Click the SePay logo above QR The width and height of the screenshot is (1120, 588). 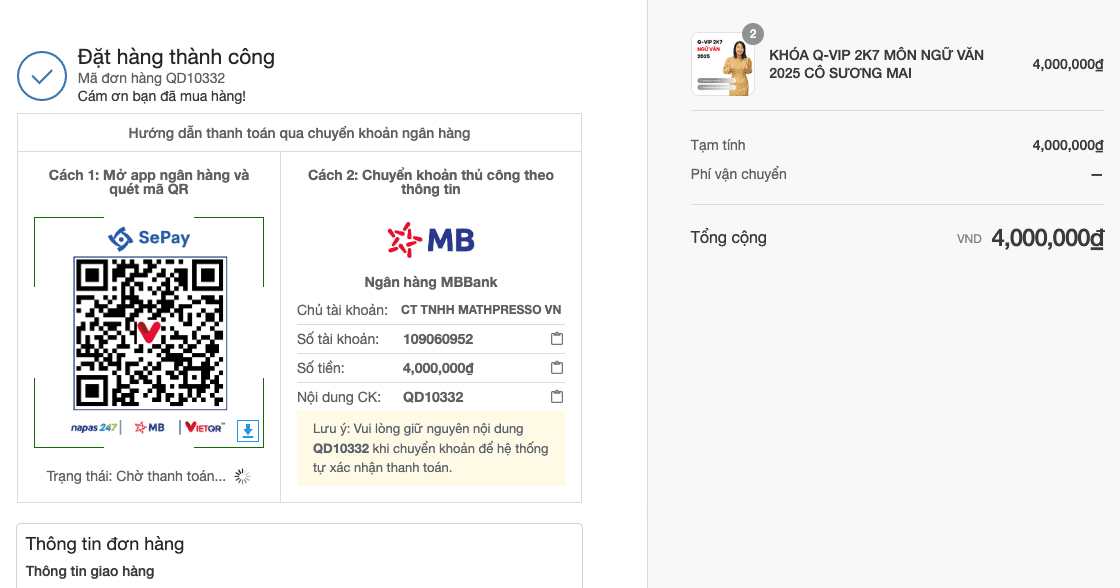point(149,238)
